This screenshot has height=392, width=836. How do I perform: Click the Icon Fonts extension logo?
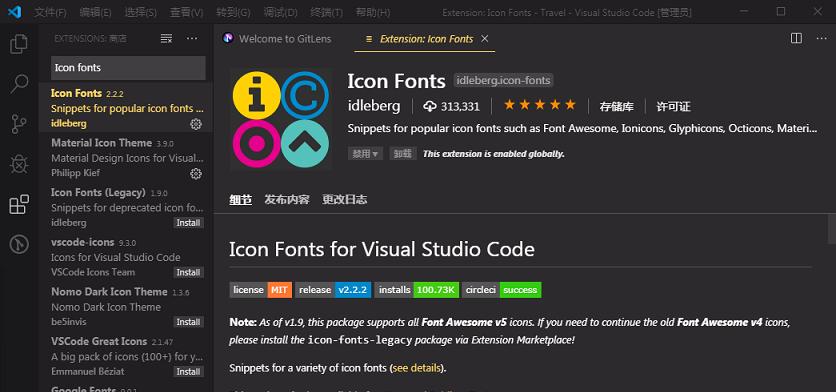click(x=281, y=119)
